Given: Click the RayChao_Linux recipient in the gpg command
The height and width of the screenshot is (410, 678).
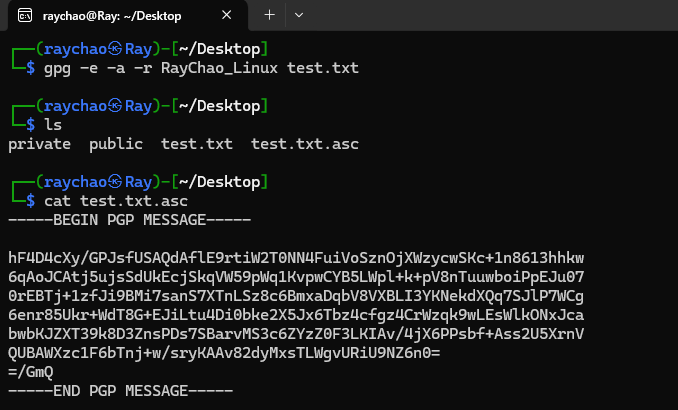Looking at the screenshot, I should 219,68.
